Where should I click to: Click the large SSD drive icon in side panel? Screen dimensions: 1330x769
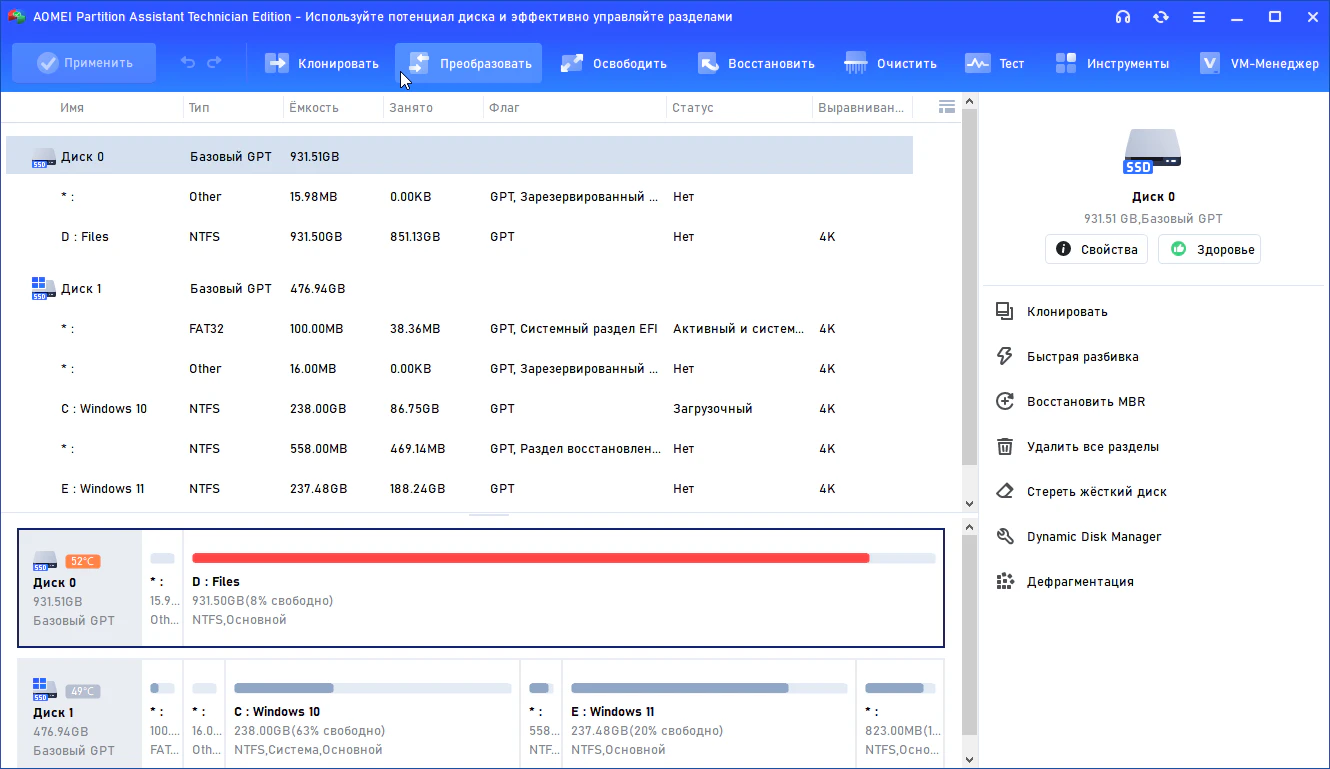tap(1153, 152)
